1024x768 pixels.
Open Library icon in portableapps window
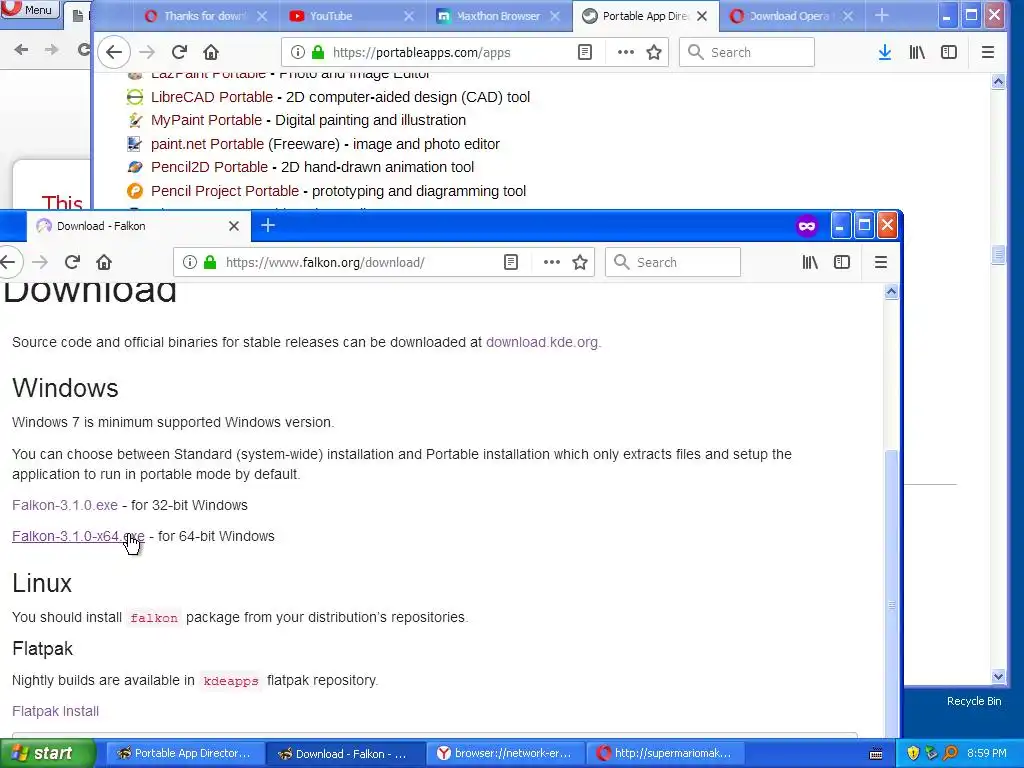(917, 52)
